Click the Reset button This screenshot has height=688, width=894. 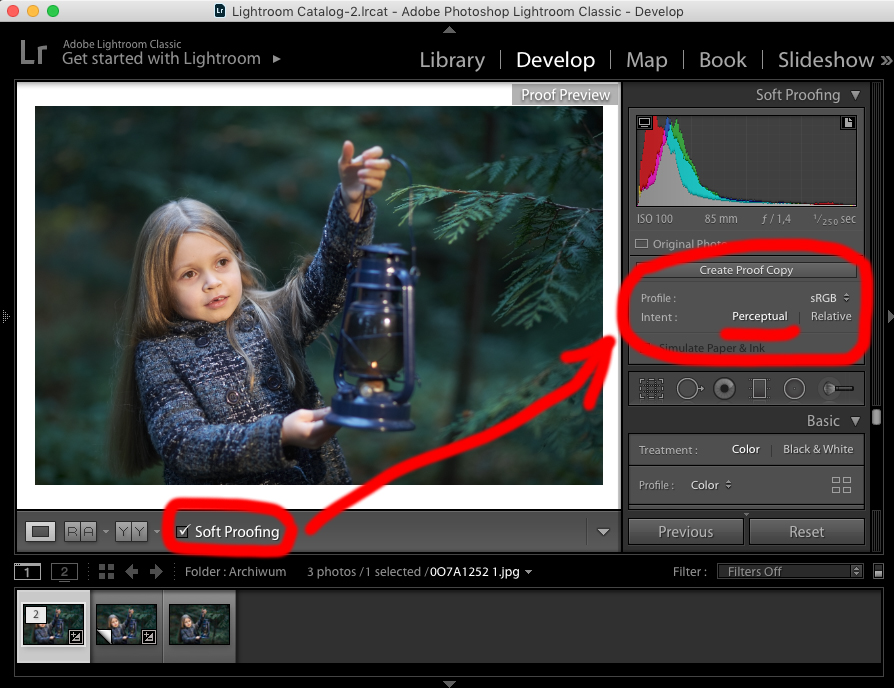(x=806, y=532)
